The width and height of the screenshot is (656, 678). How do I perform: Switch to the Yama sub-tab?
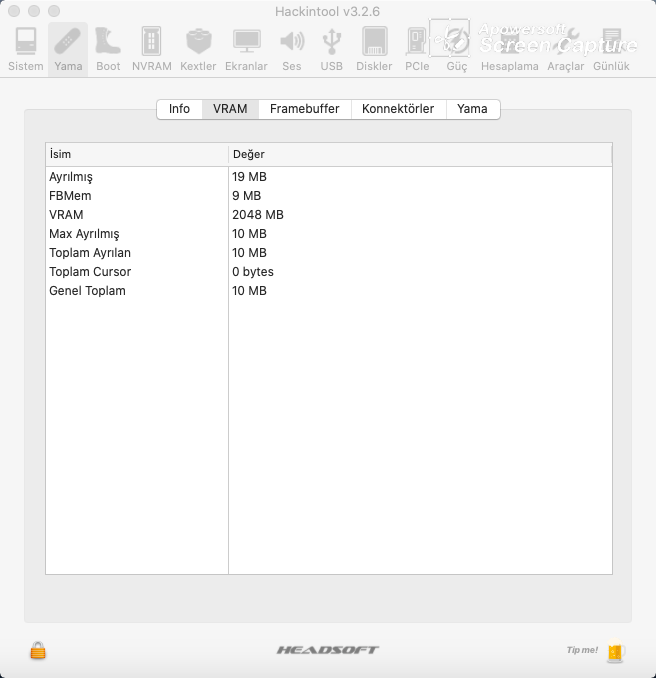tap(473, 109)
